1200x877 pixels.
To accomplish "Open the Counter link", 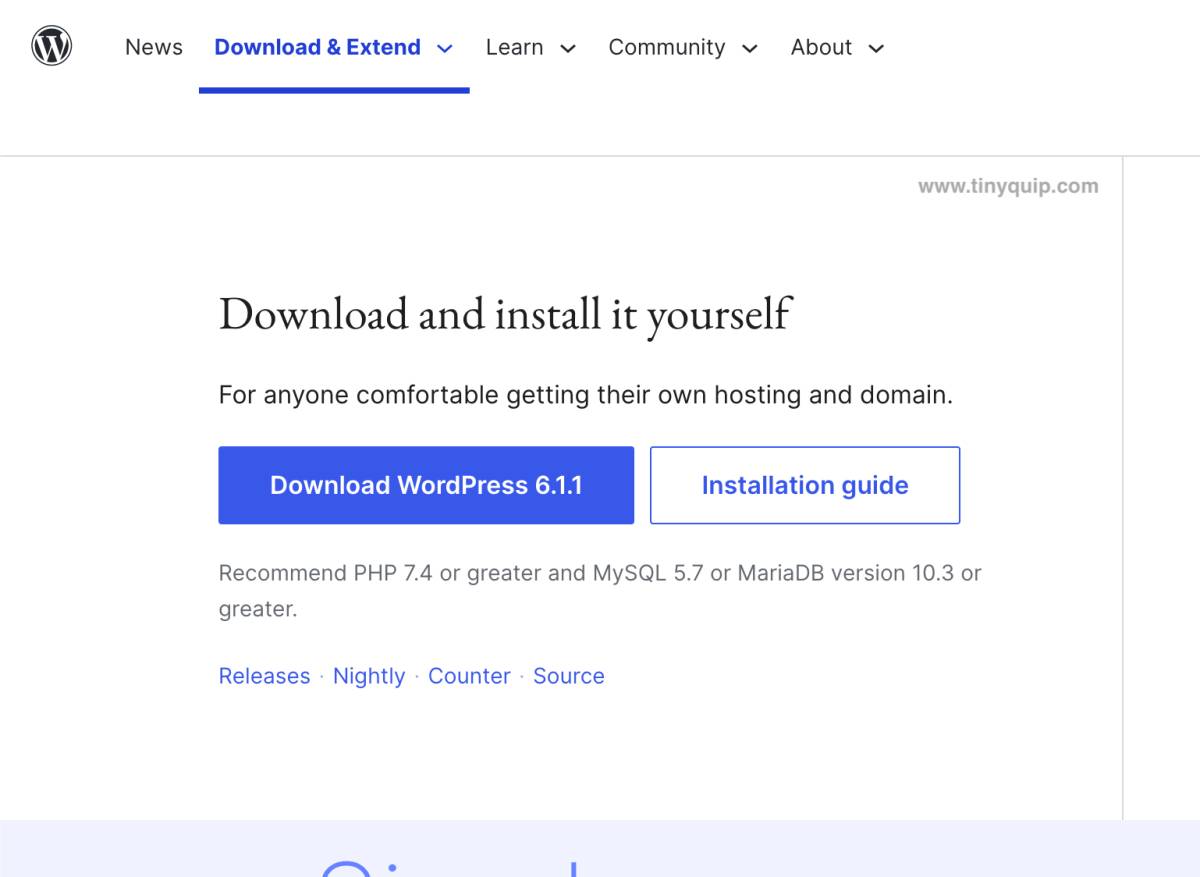I will tap(469, 676).
